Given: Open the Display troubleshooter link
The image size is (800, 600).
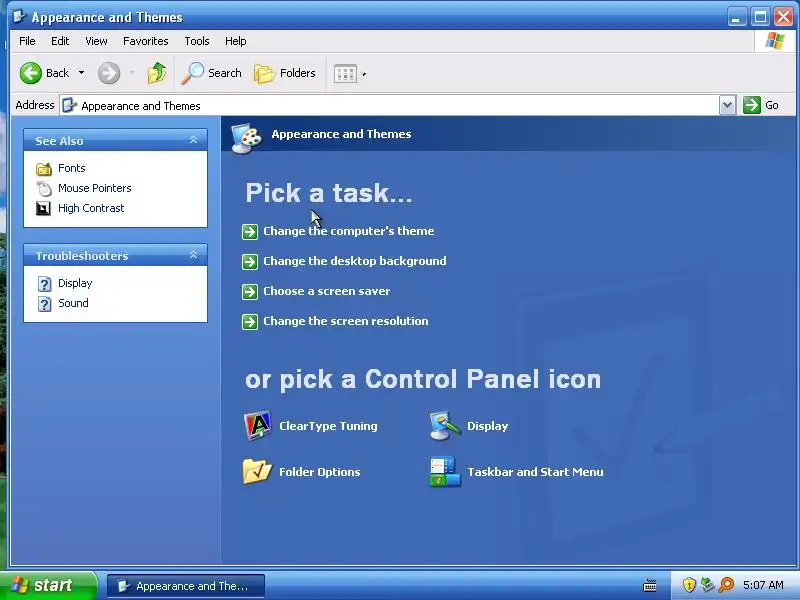Looking at the screenshot, I should (75, 283).
